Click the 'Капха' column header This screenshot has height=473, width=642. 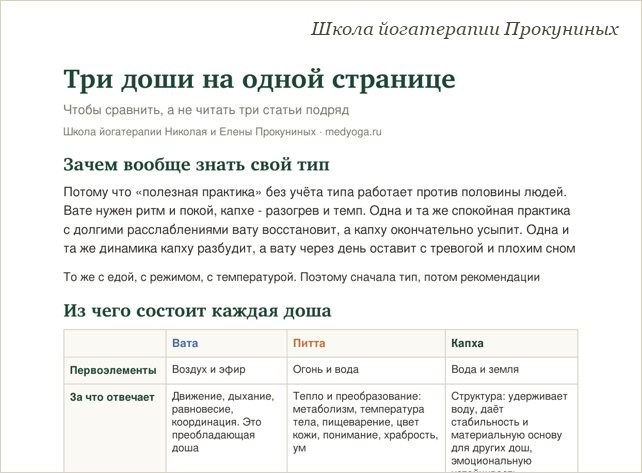[511, 343]
